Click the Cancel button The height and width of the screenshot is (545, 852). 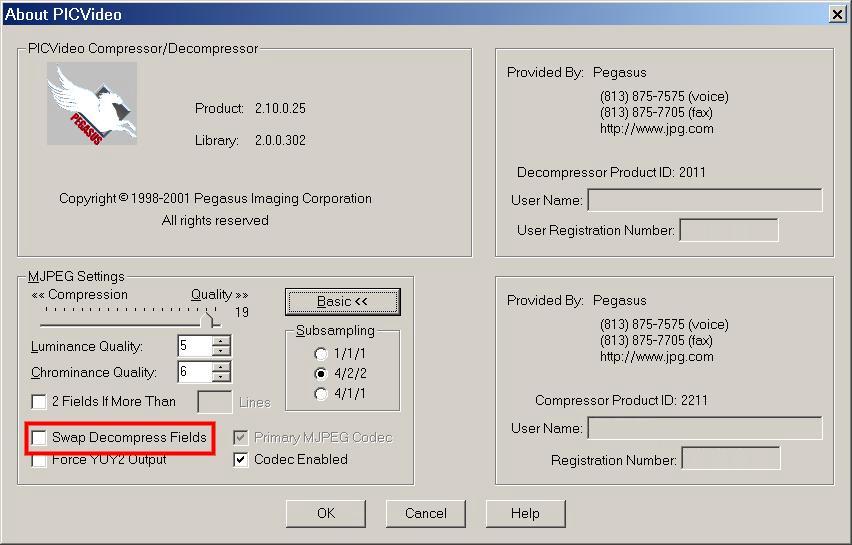426,513
